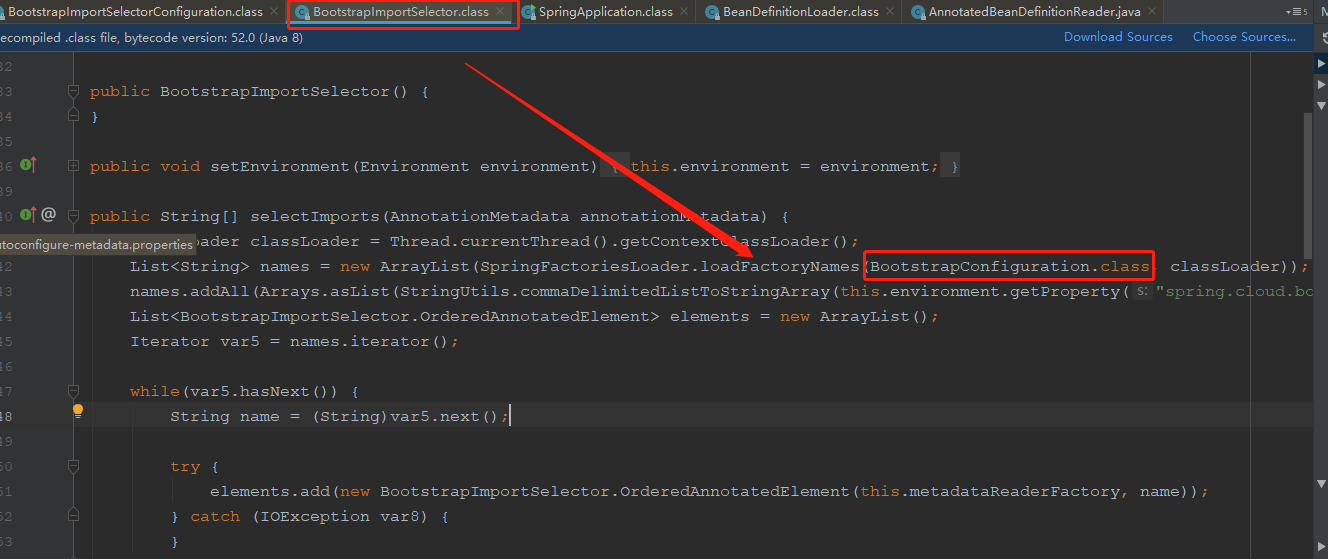Close the AnnotatedBeanDefinitionReader.java tab
Viewport: 1328px width, 559px height.
(1153, 12)
